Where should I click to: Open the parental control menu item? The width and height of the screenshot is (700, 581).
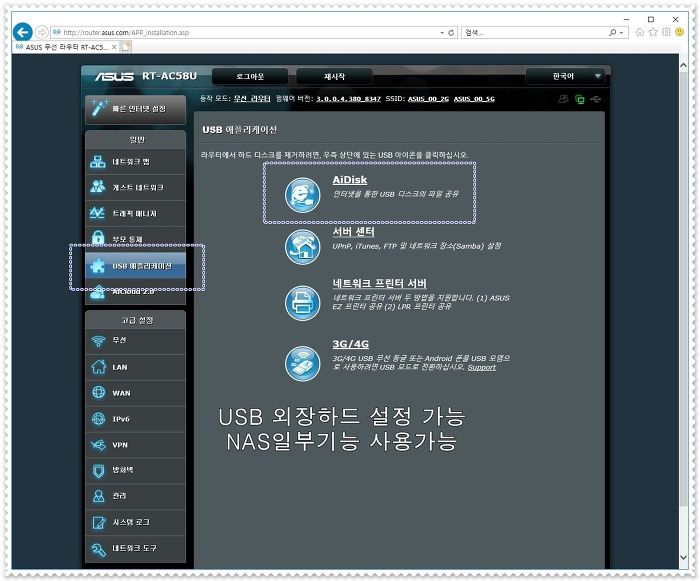click(x=135, y=239)
